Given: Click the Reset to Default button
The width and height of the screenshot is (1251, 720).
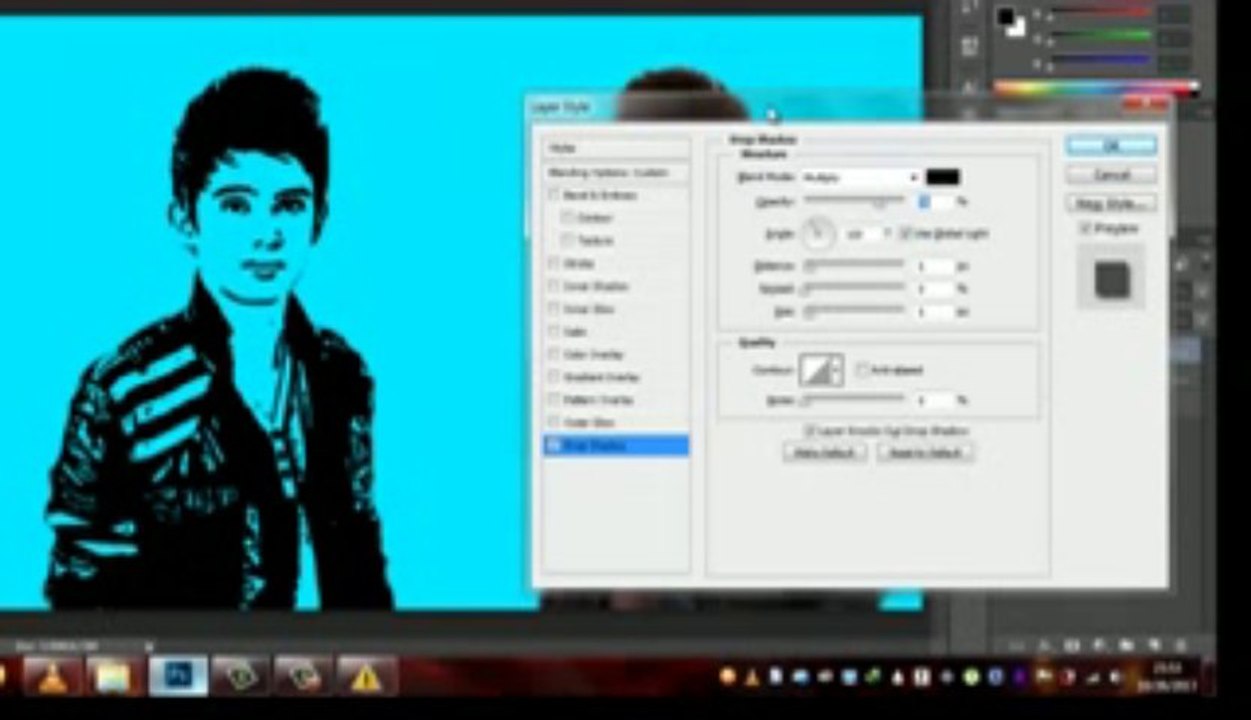Looking at the screenshot, I should pyautogui.click(x=926, y=453).
